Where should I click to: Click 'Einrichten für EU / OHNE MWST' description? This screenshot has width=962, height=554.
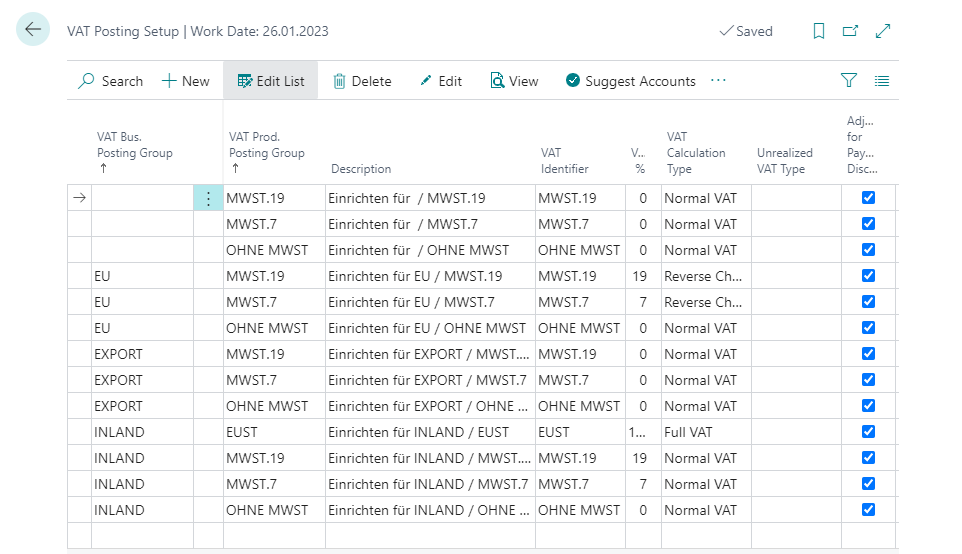430,328
